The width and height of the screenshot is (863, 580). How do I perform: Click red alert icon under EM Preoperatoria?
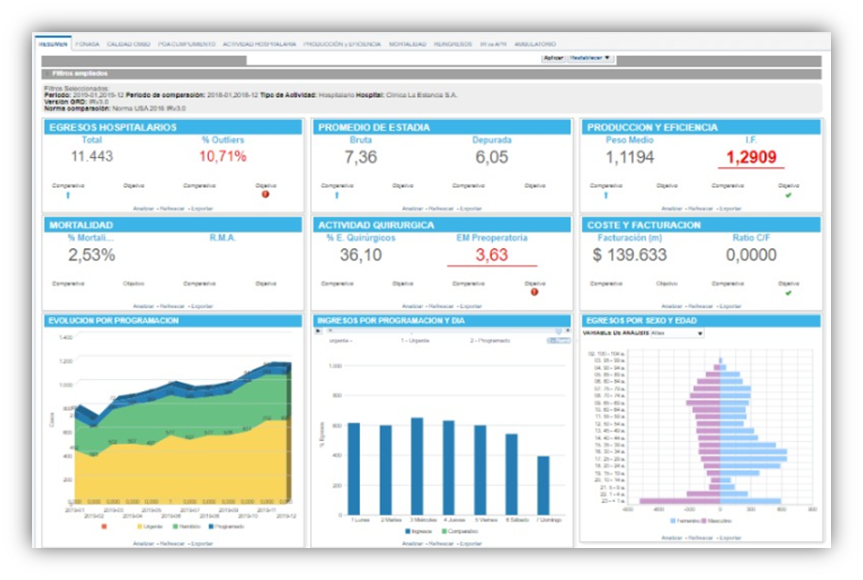coord(534,292)
